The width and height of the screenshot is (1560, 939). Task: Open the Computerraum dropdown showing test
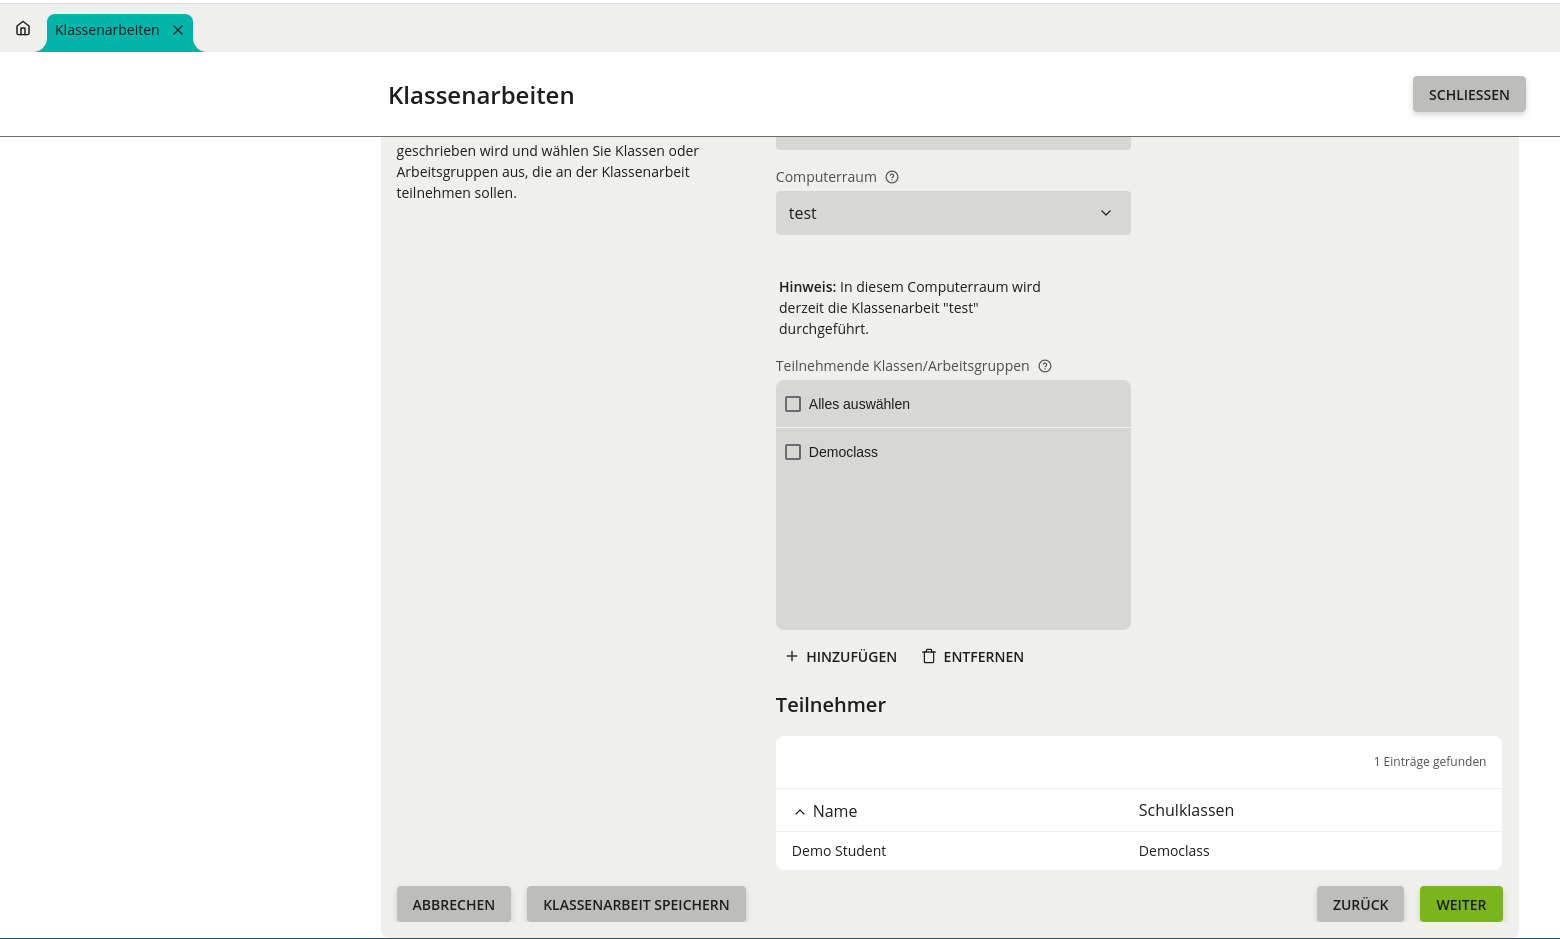[x=940, y=213]
